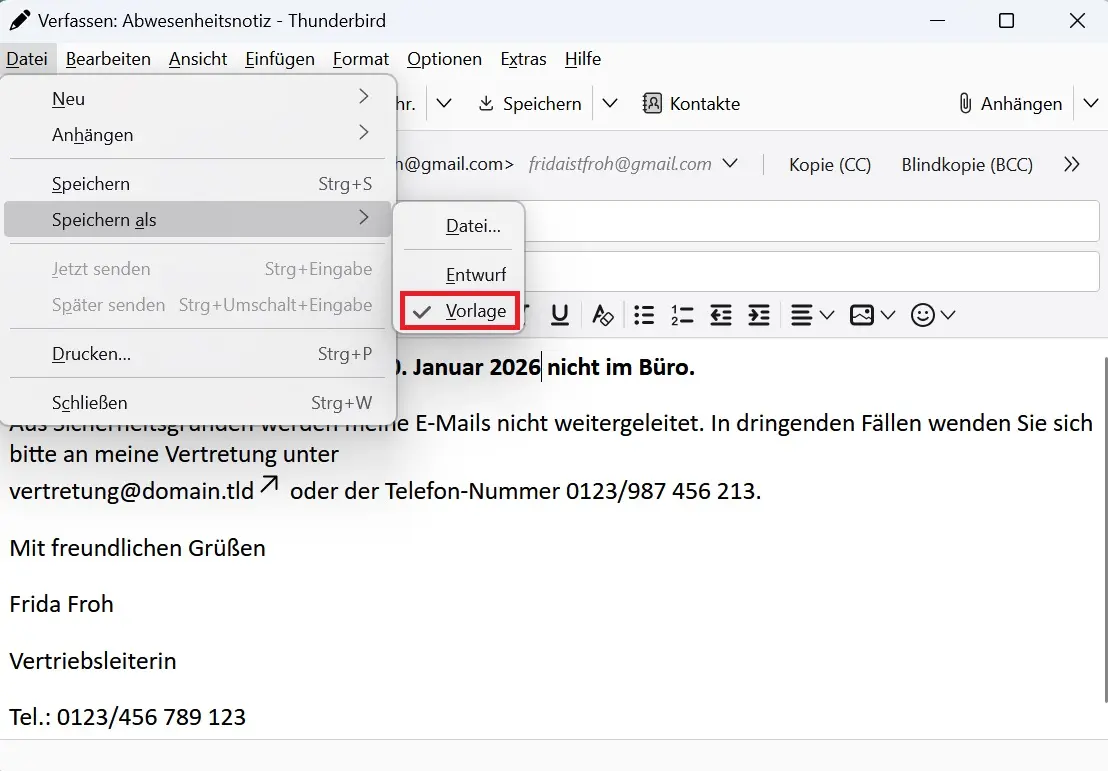Click the Speichern button

tap(530, 103)
